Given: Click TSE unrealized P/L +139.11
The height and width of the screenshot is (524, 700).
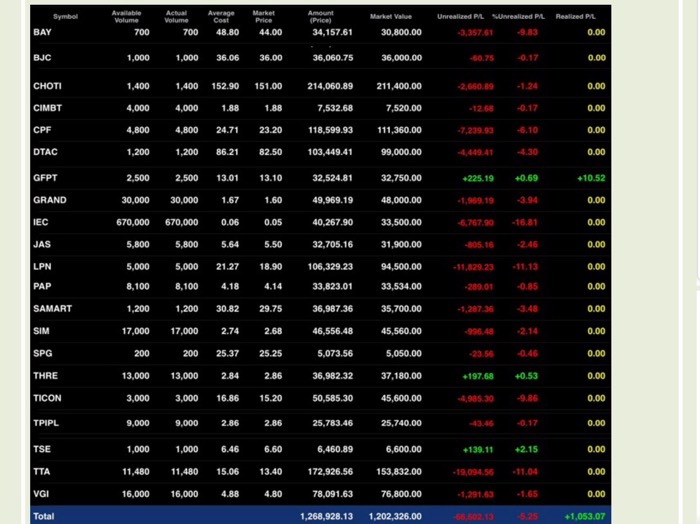Looking at the screenshot, I should point(478,449).
